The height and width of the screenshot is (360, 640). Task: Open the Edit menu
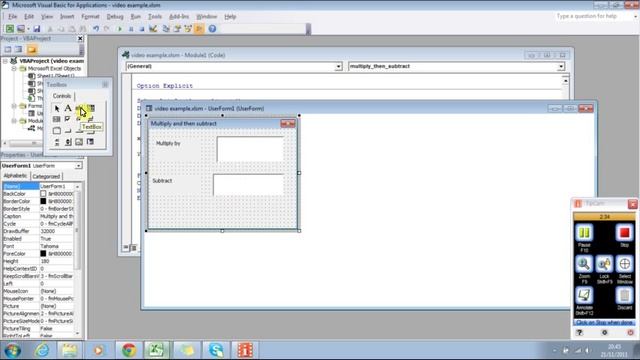pyautogui.click(x=29, y=16)
